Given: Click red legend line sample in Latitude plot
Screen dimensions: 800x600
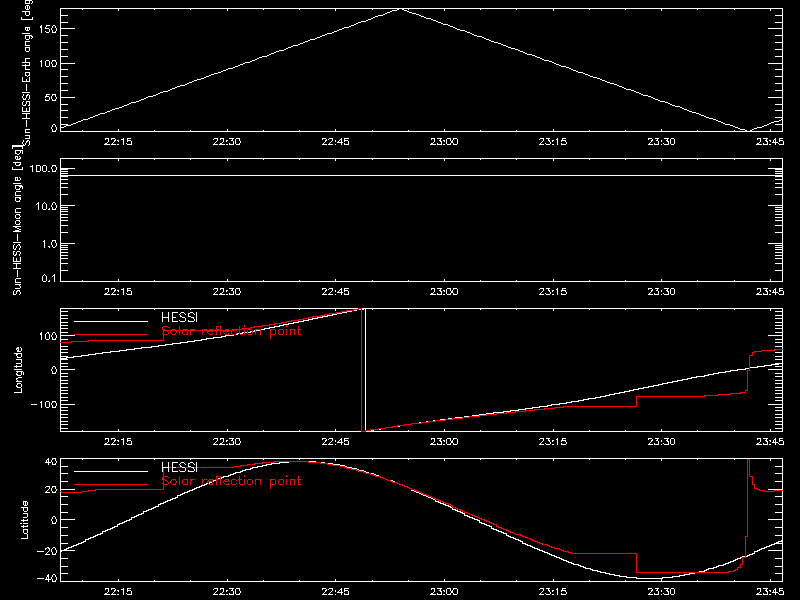Looking at the screenshot, I should click(x=111, y=485).
